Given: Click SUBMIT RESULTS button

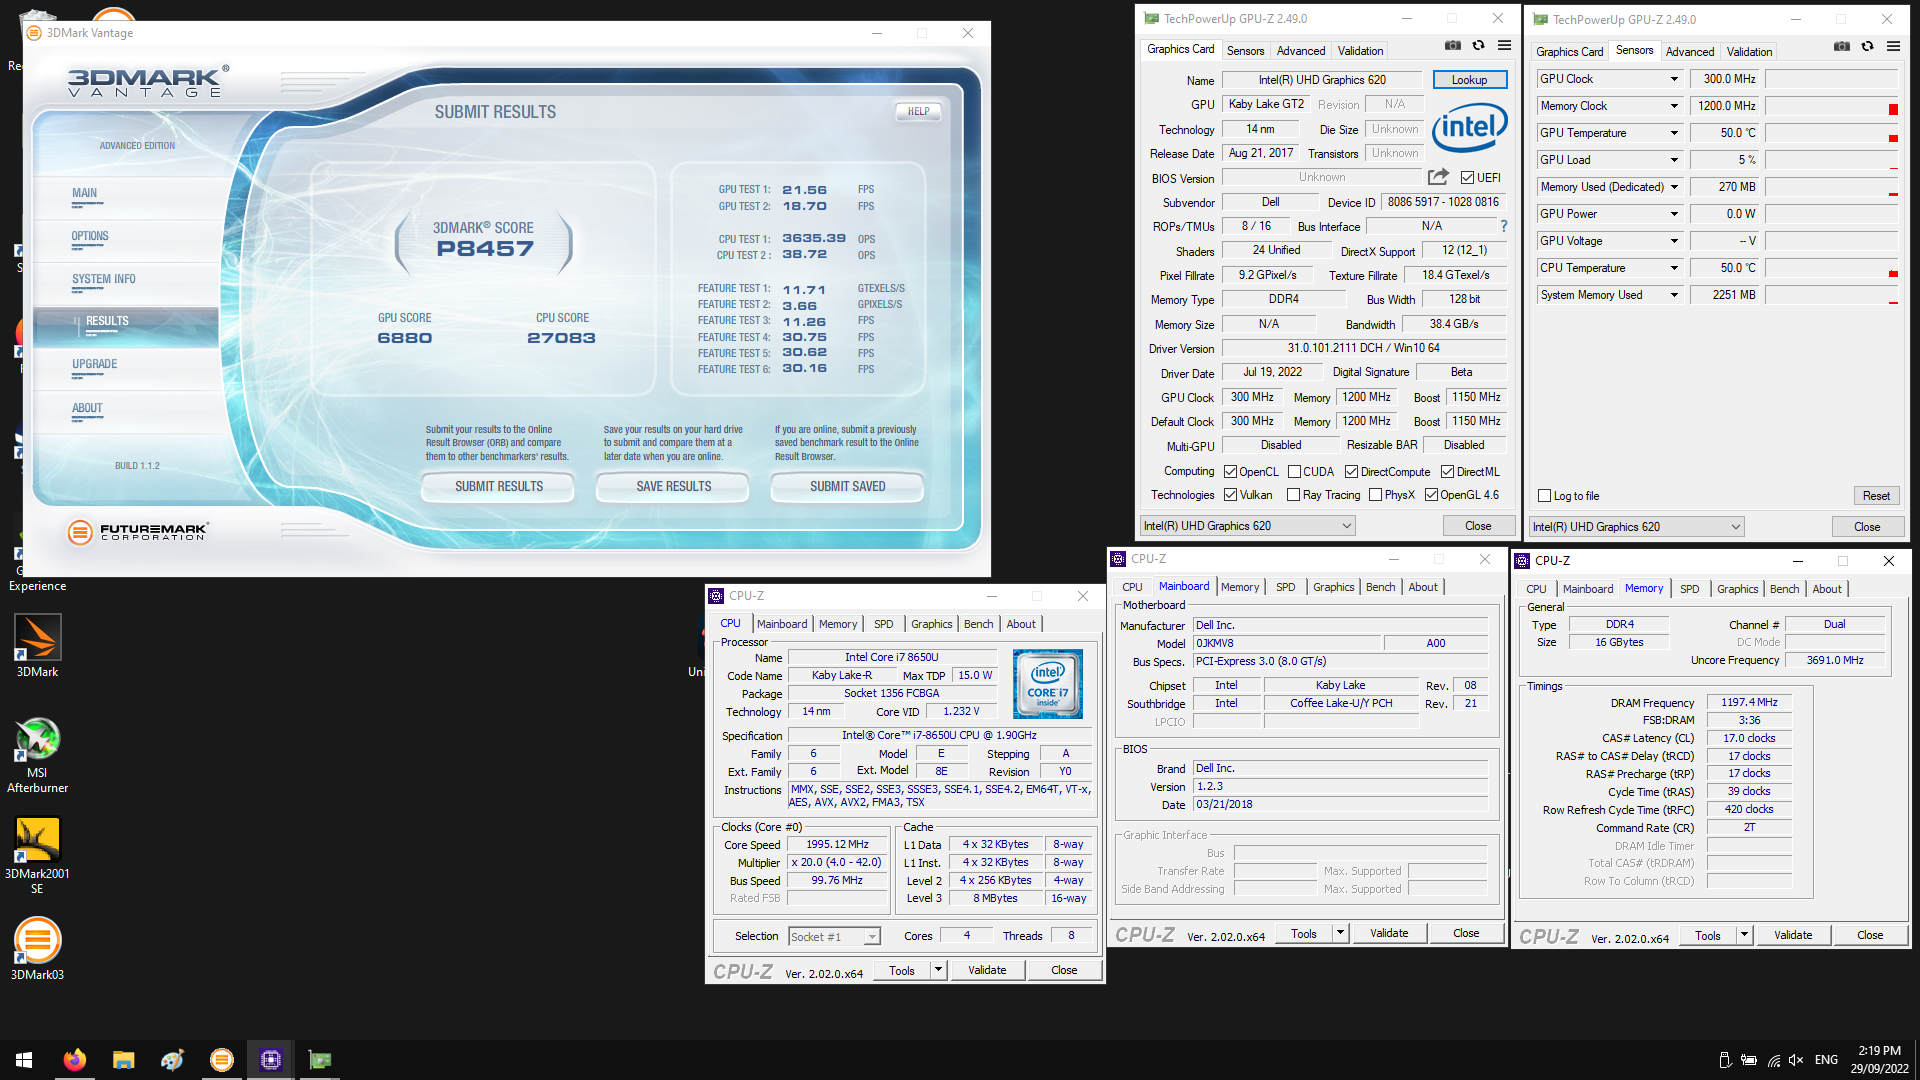Looking at the screenshot, I should [499, 486].
